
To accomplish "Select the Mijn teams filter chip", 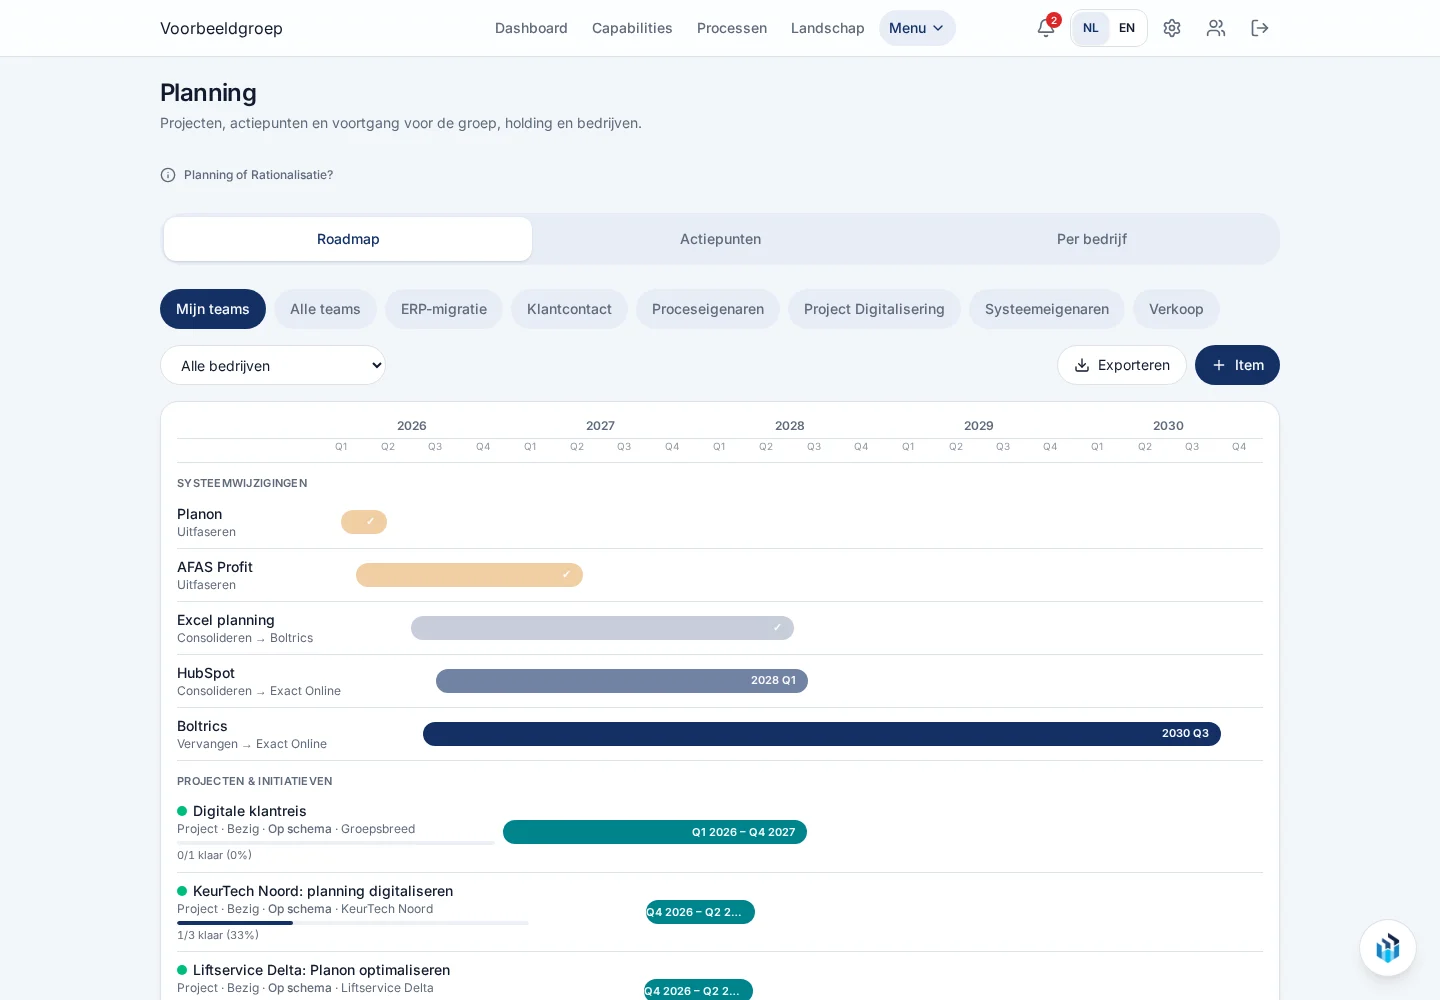I will tap(213, 309).
